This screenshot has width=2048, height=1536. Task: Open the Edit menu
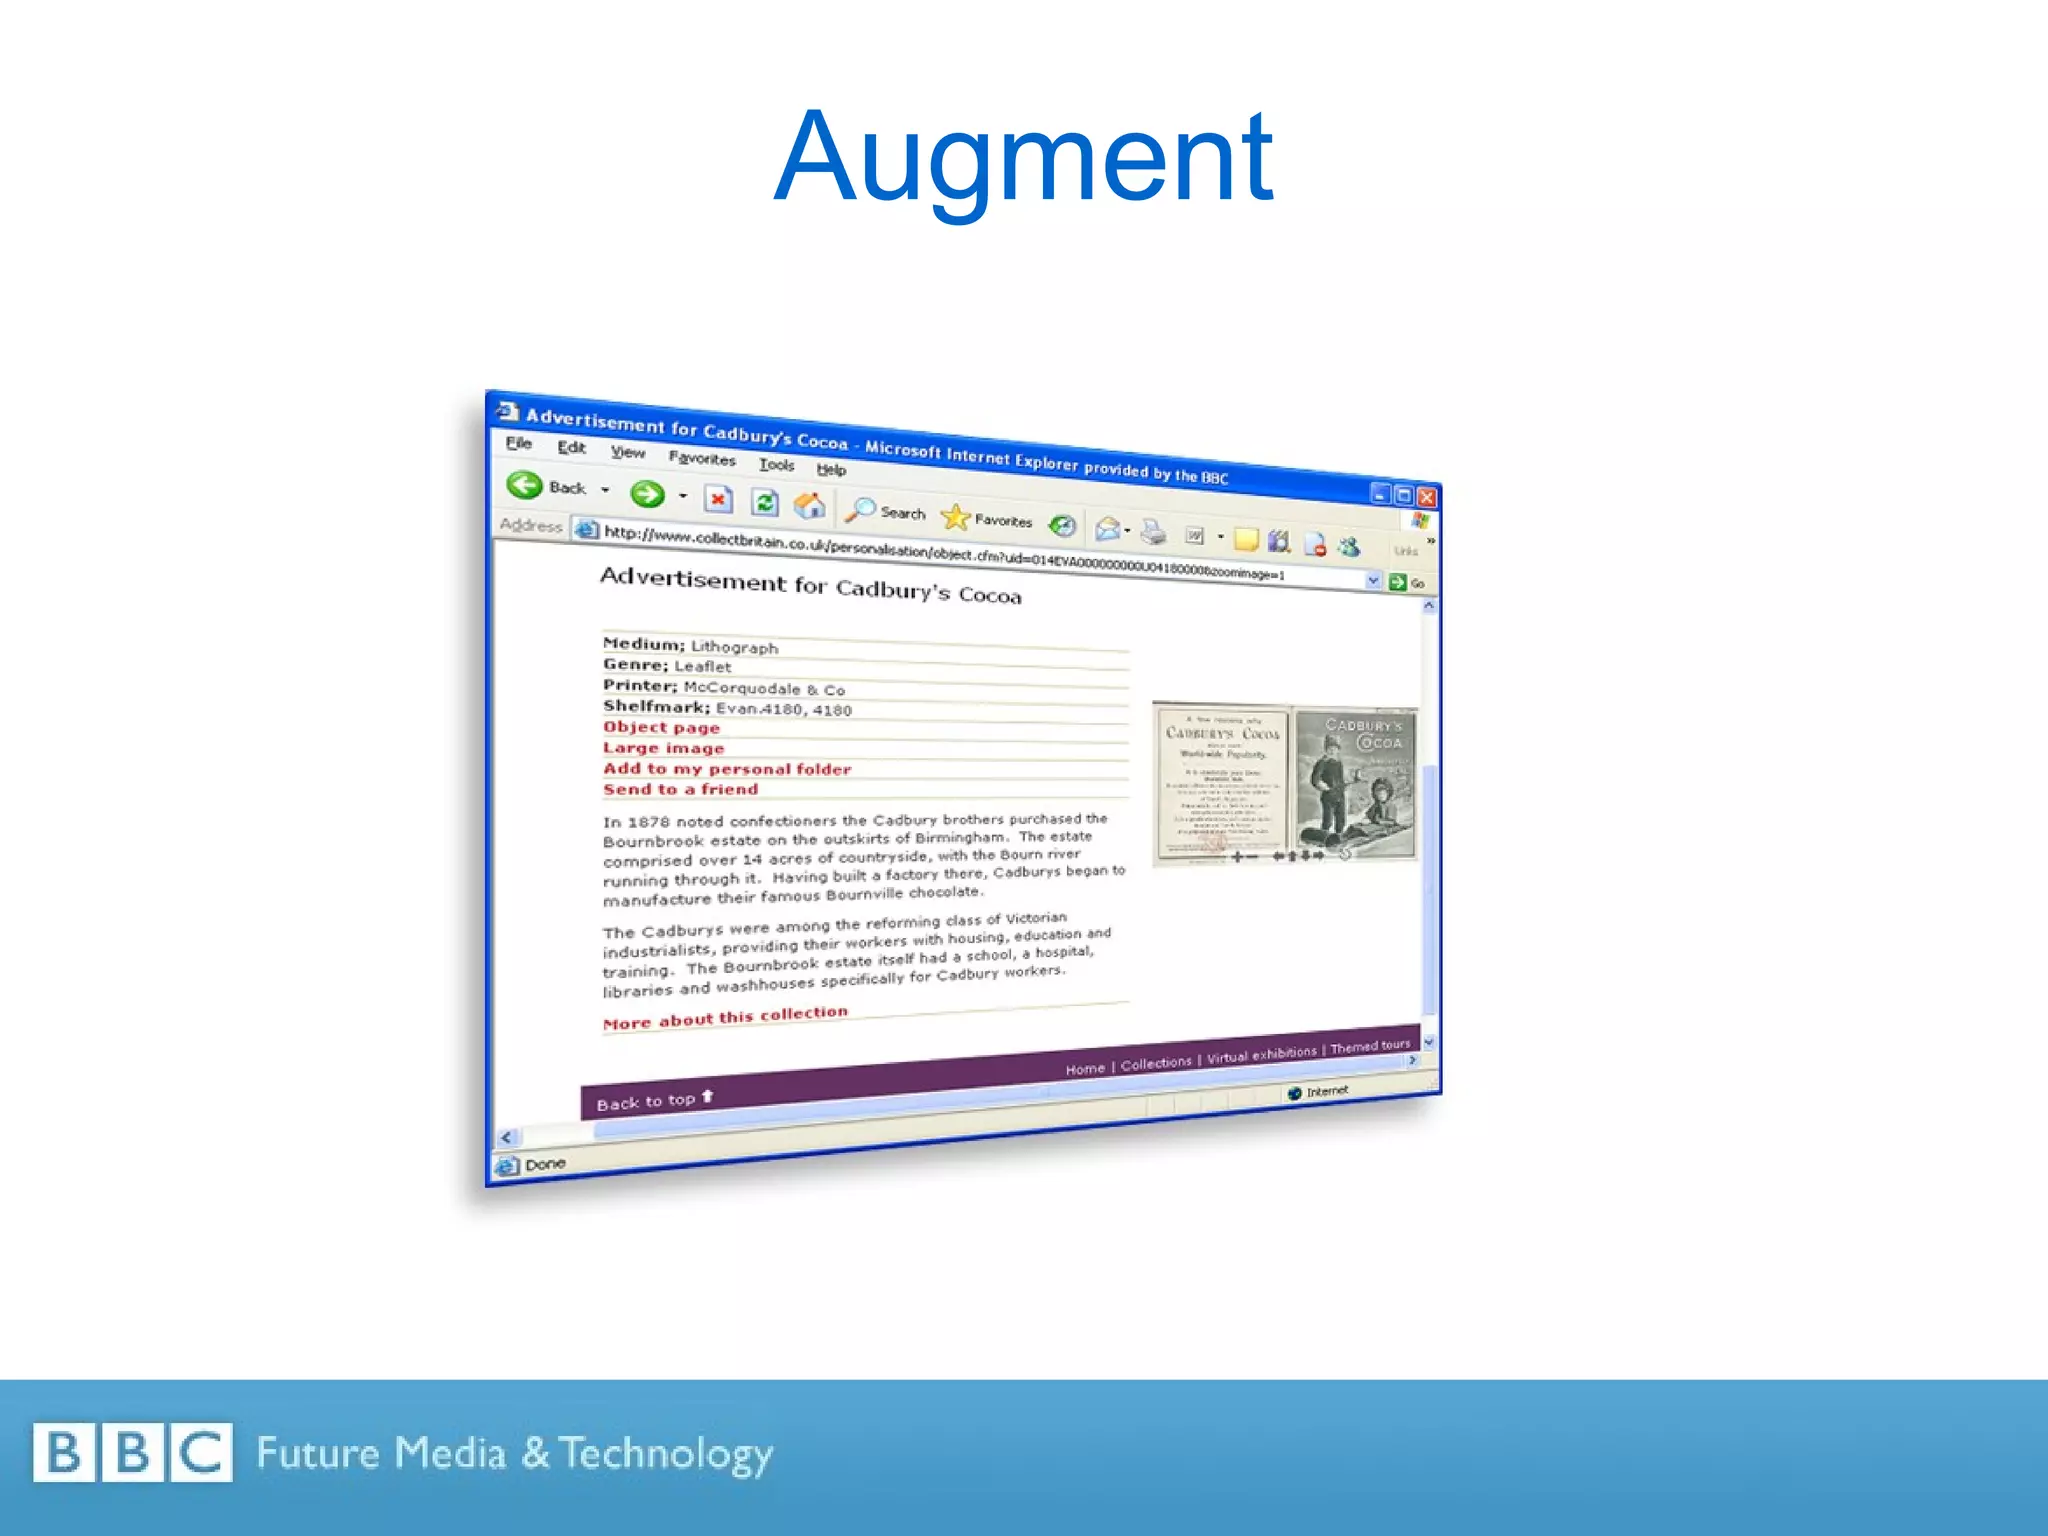tap(571, 447)
